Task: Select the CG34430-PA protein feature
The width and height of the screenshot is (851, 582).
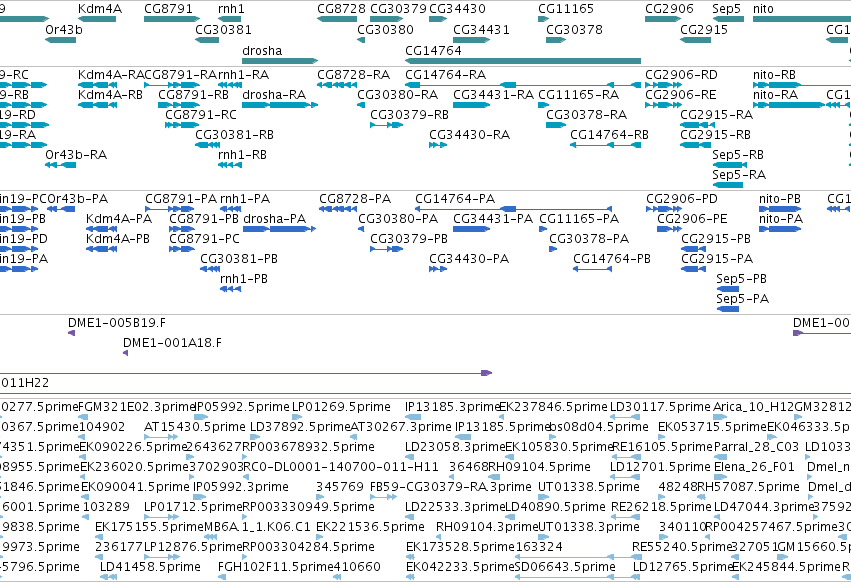Action: (438, 269)
